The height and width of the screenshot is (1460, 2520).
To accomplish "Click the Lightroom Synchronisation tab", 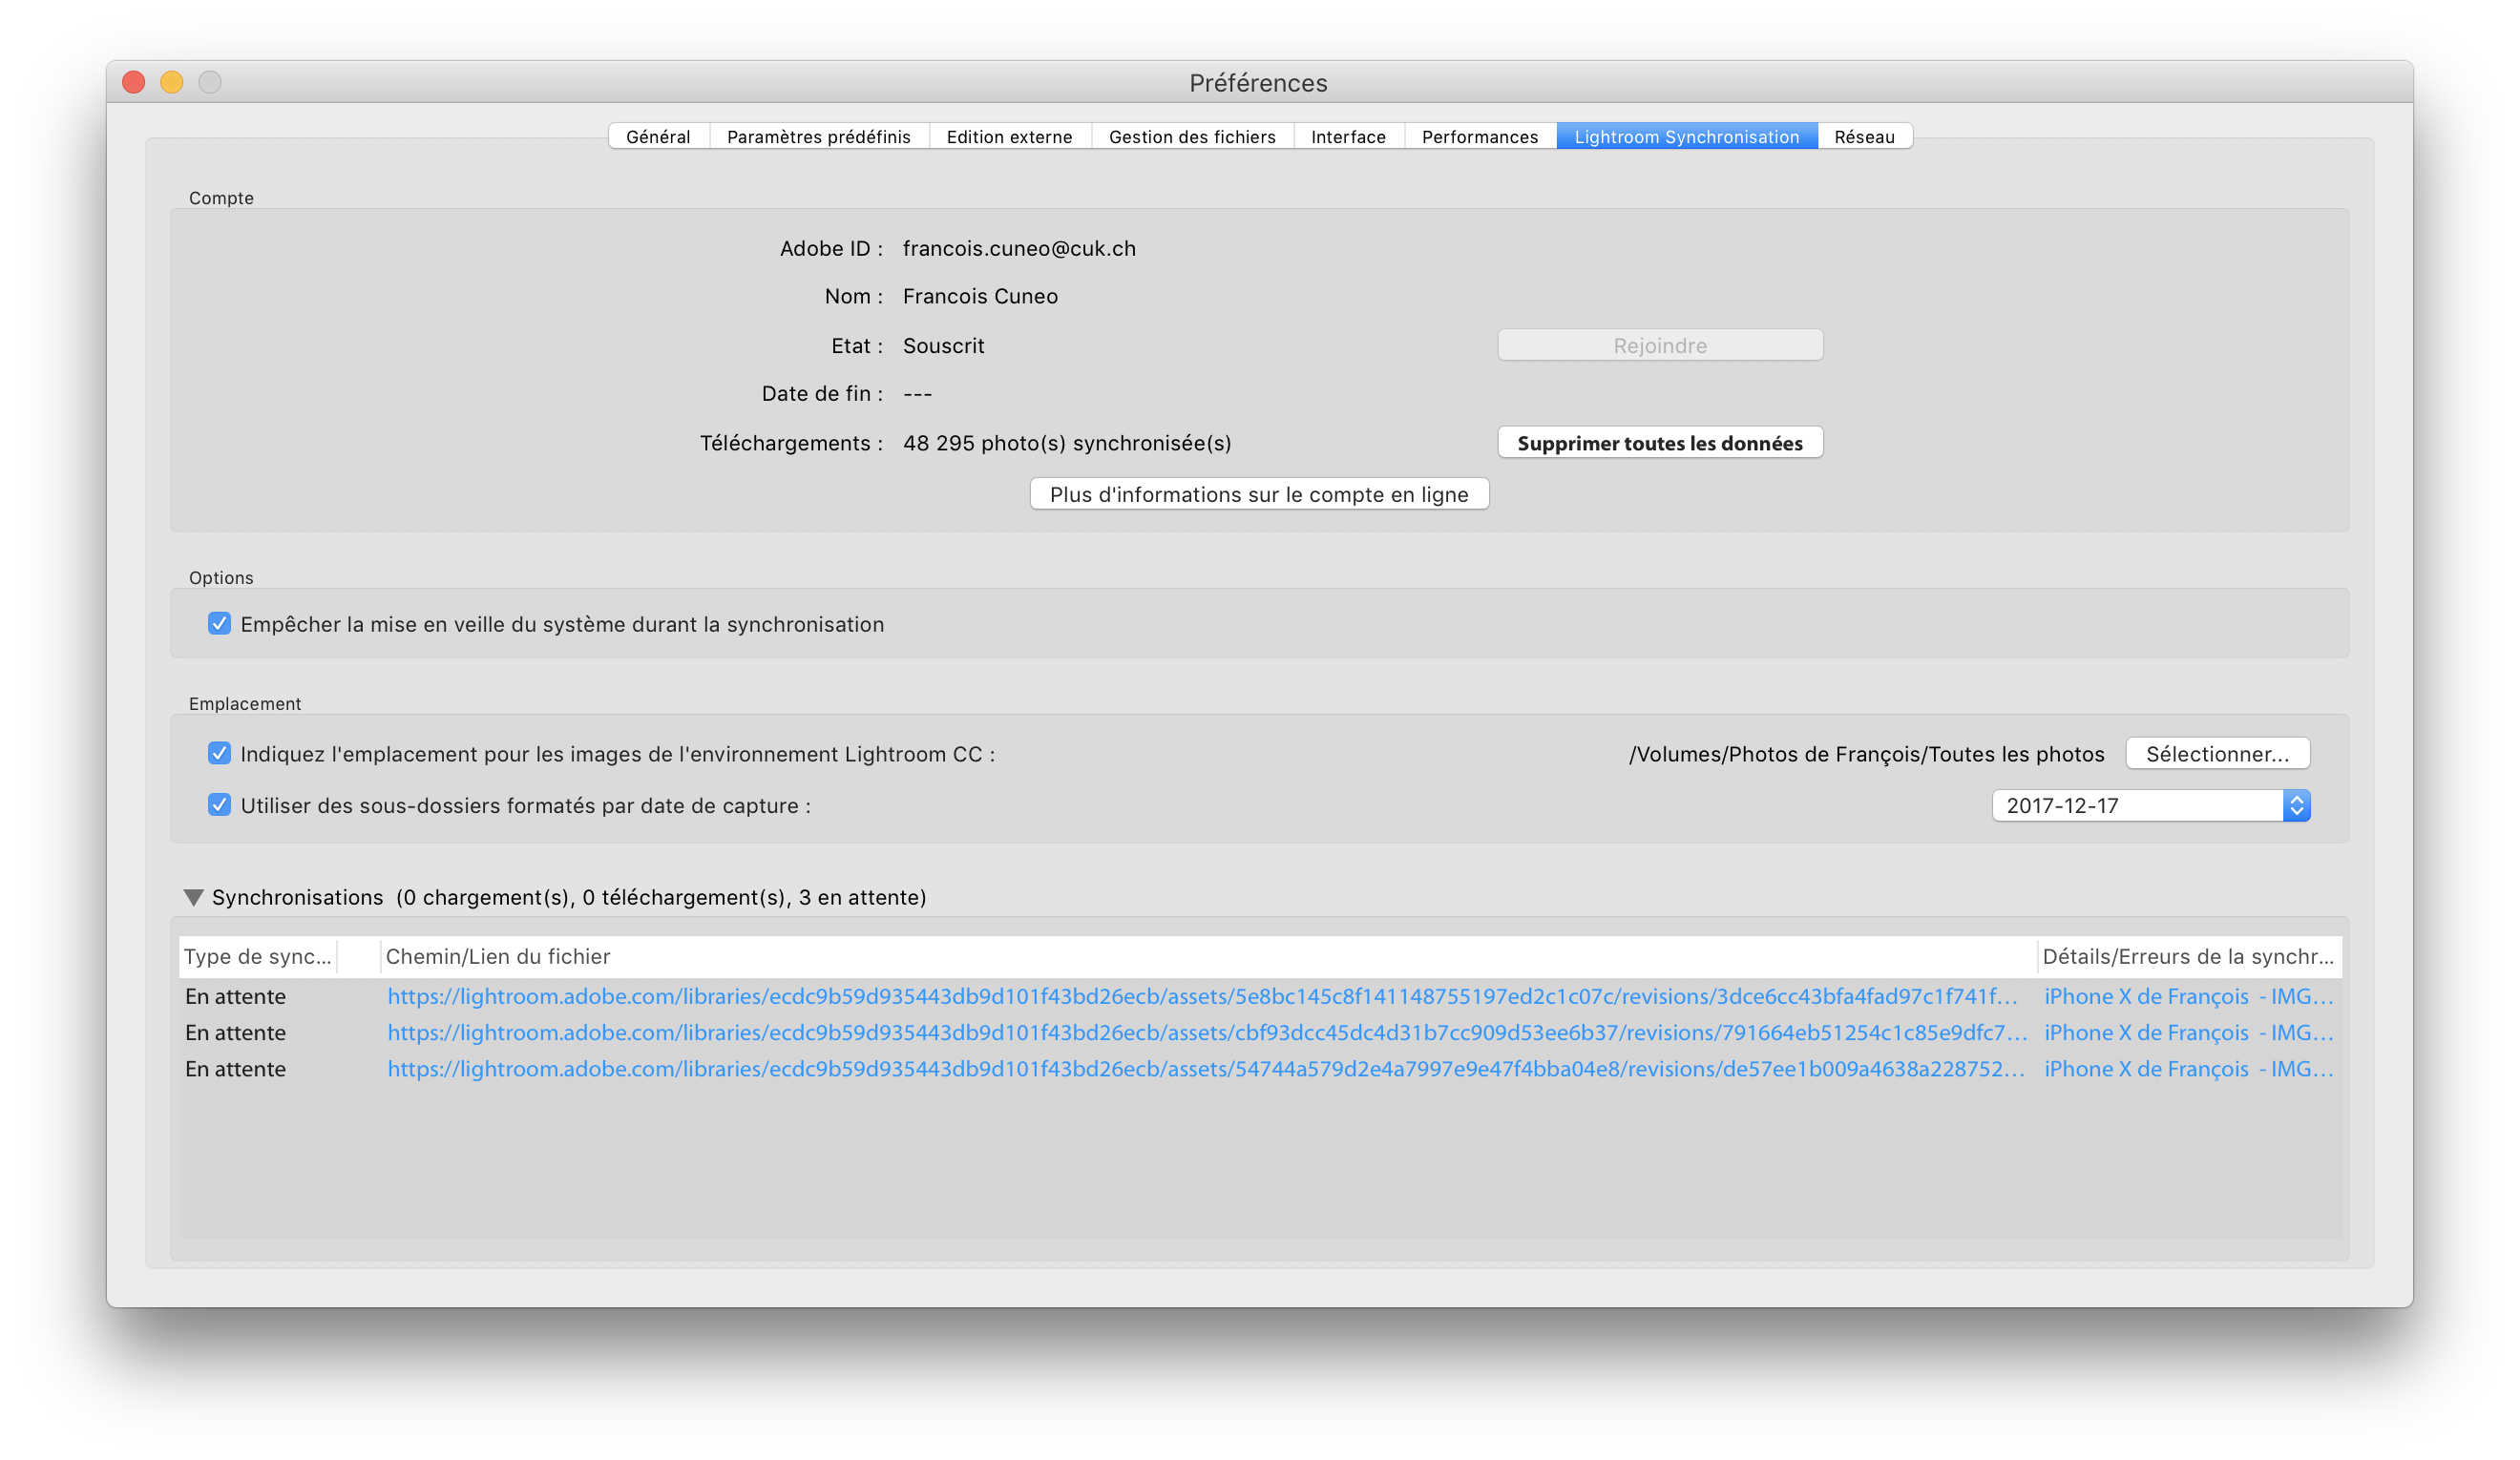I will 1686,136.
